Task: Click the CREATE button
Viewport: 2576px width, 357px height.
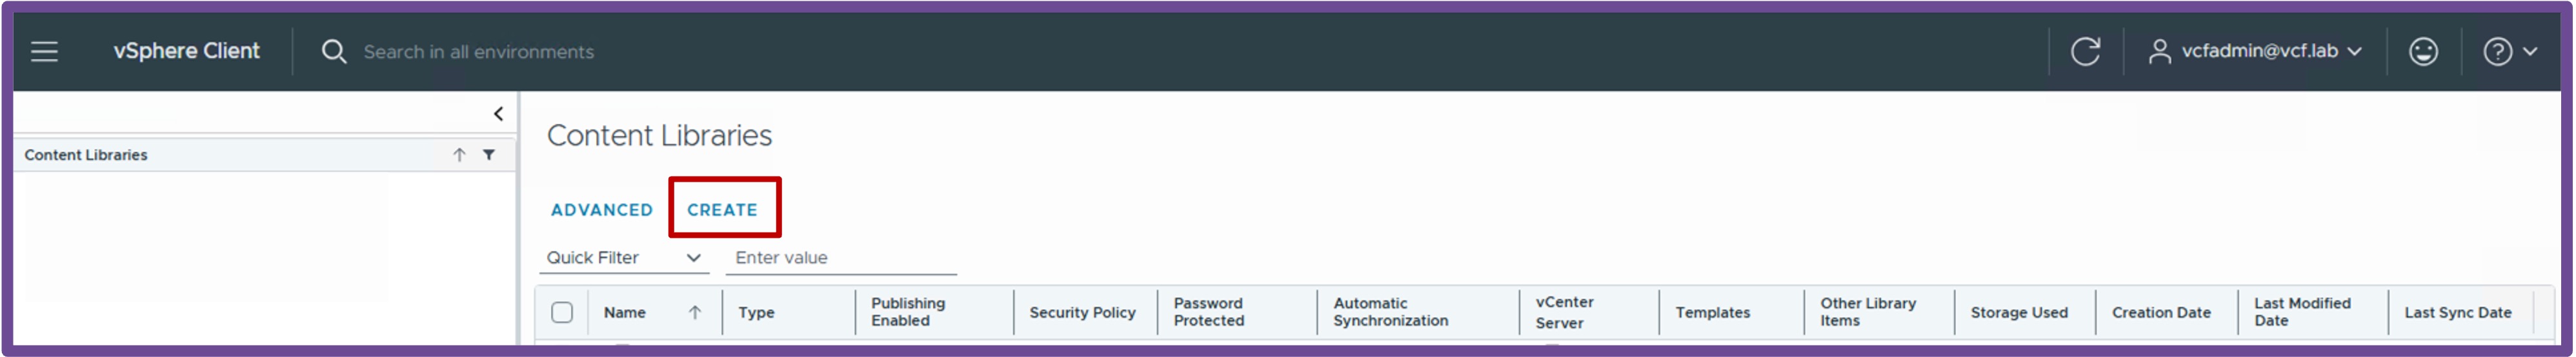Action: pos(722,210)
